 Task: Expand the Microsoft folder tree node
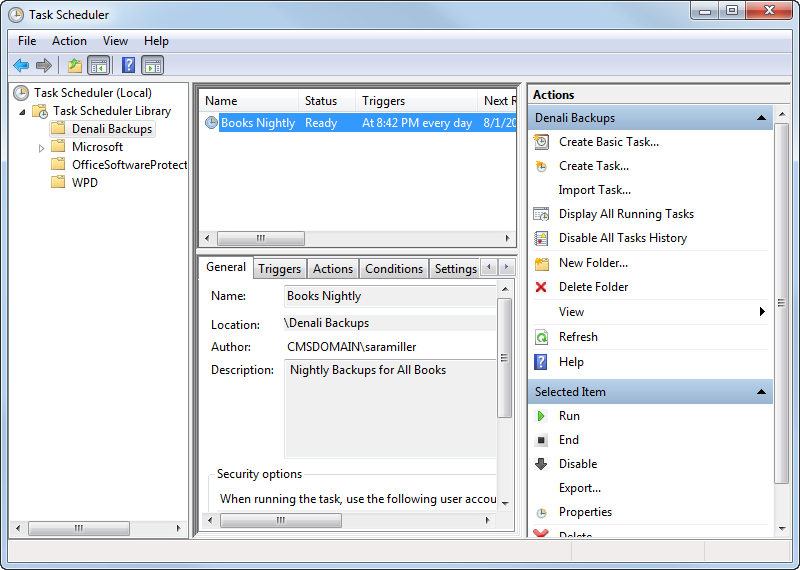[41, 148]
